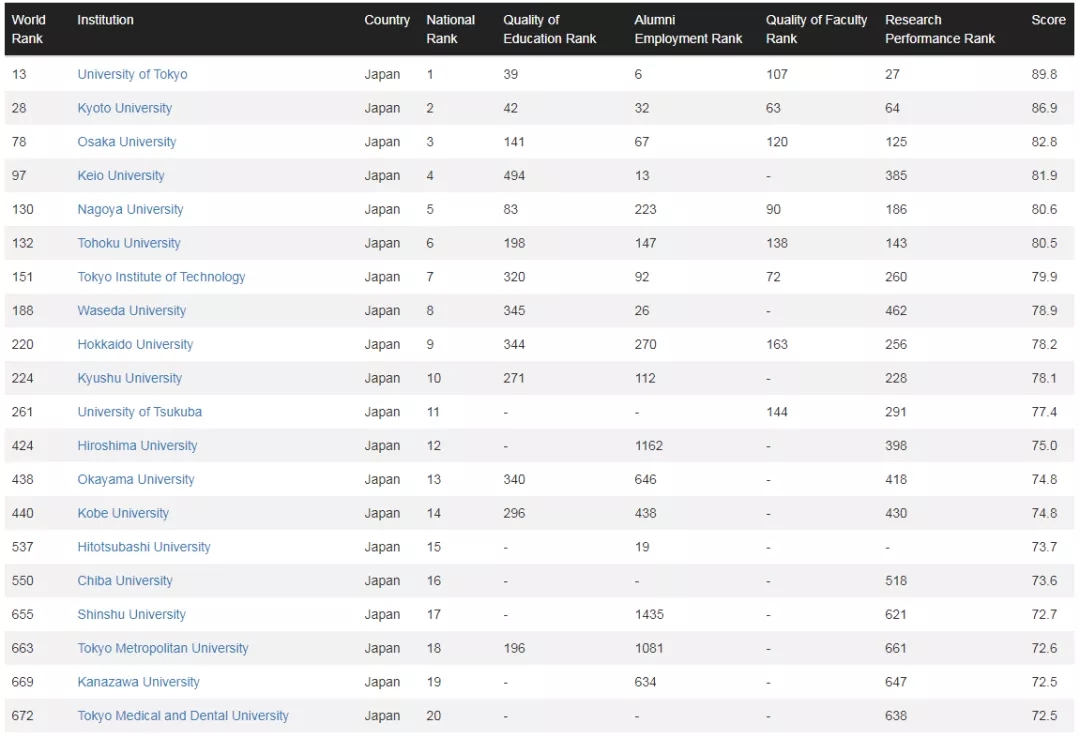The height and width of the screenshot is (738, 1080).
Task: Open the Waseda University link
Action: (x=132, y=311)
